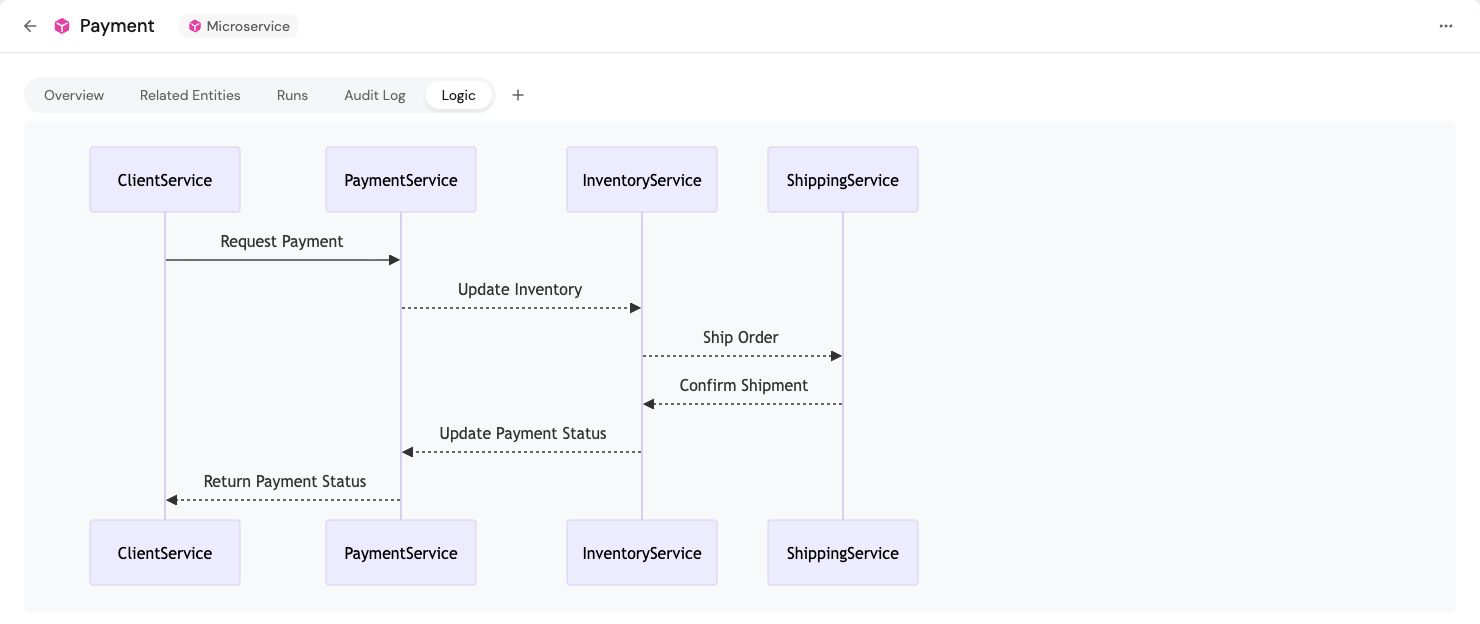1480x624 pixels.
Task: Click the bottom PaymentService box
Action: tap(401, 553)
